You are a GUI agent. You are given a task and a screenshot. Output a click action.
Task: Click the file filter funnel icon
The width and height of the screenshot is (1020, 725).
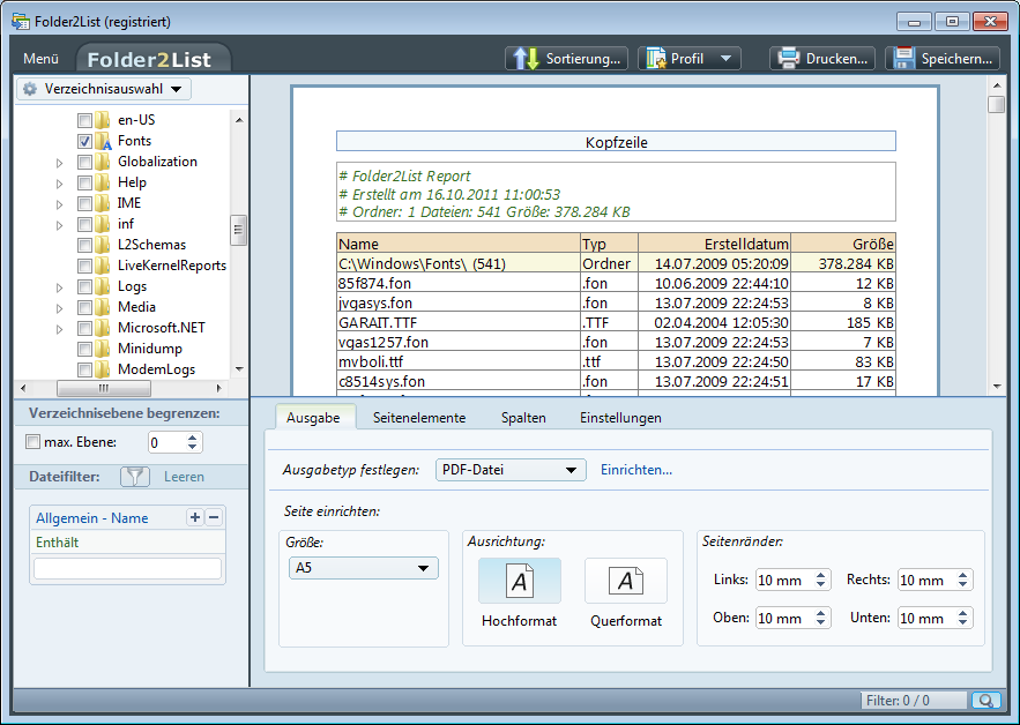(135, 477)
